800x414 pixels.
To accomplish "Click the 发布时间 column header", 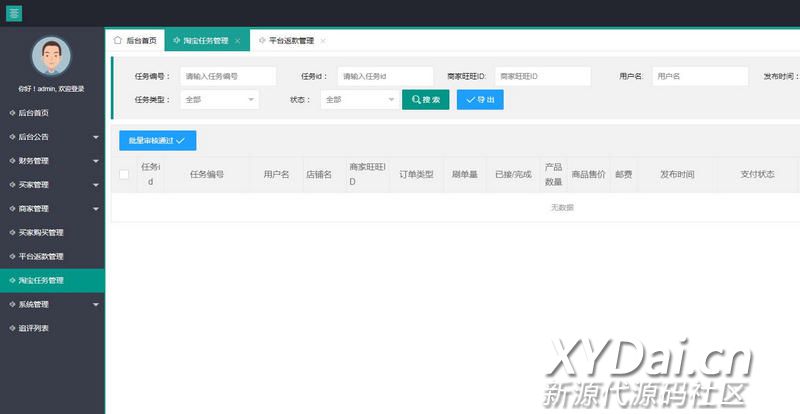I will click(x=677, y=174).
